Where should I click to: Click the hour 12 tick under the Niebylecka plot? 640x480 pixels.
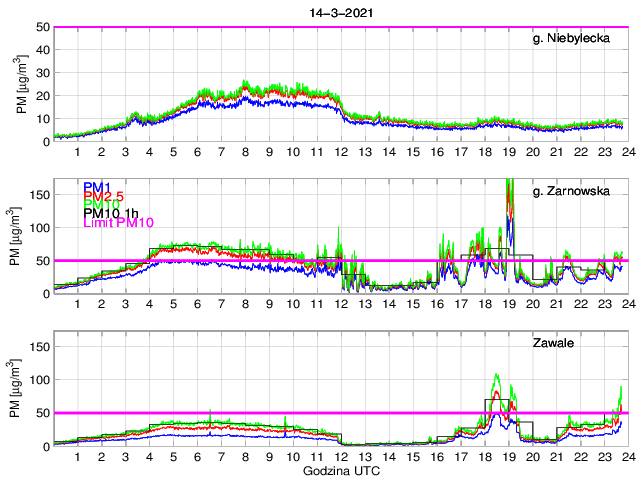click(340, 152)
